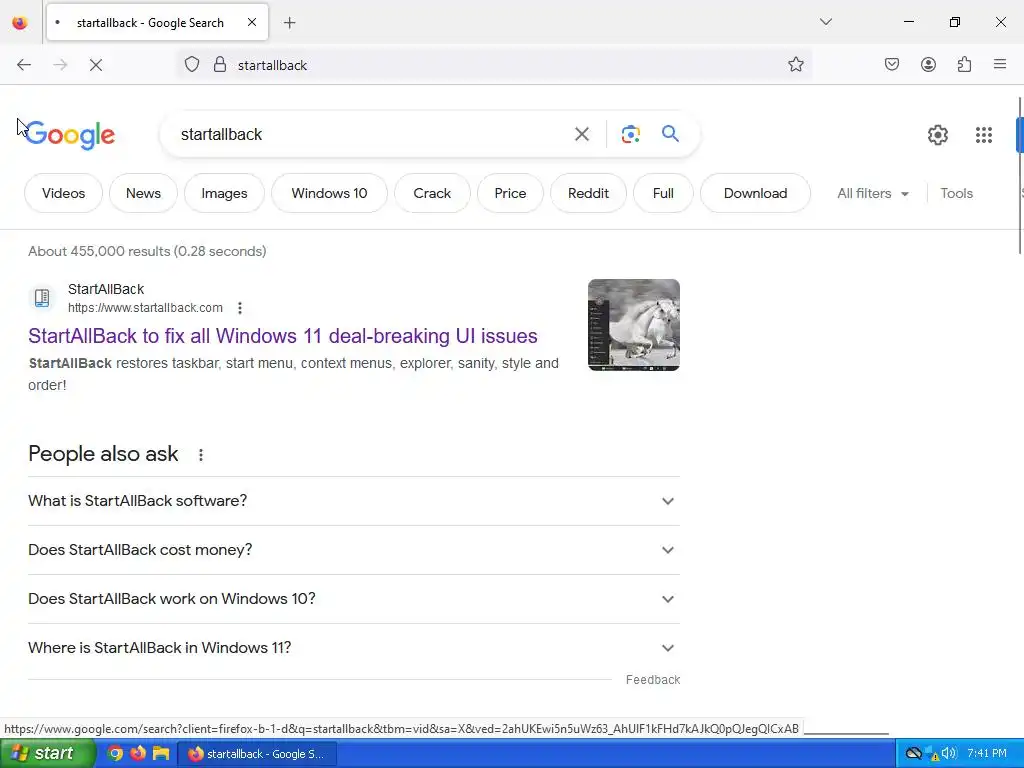Launch Firefox from quick launch
Screen dimensions: 1024x768
point(138,754)
